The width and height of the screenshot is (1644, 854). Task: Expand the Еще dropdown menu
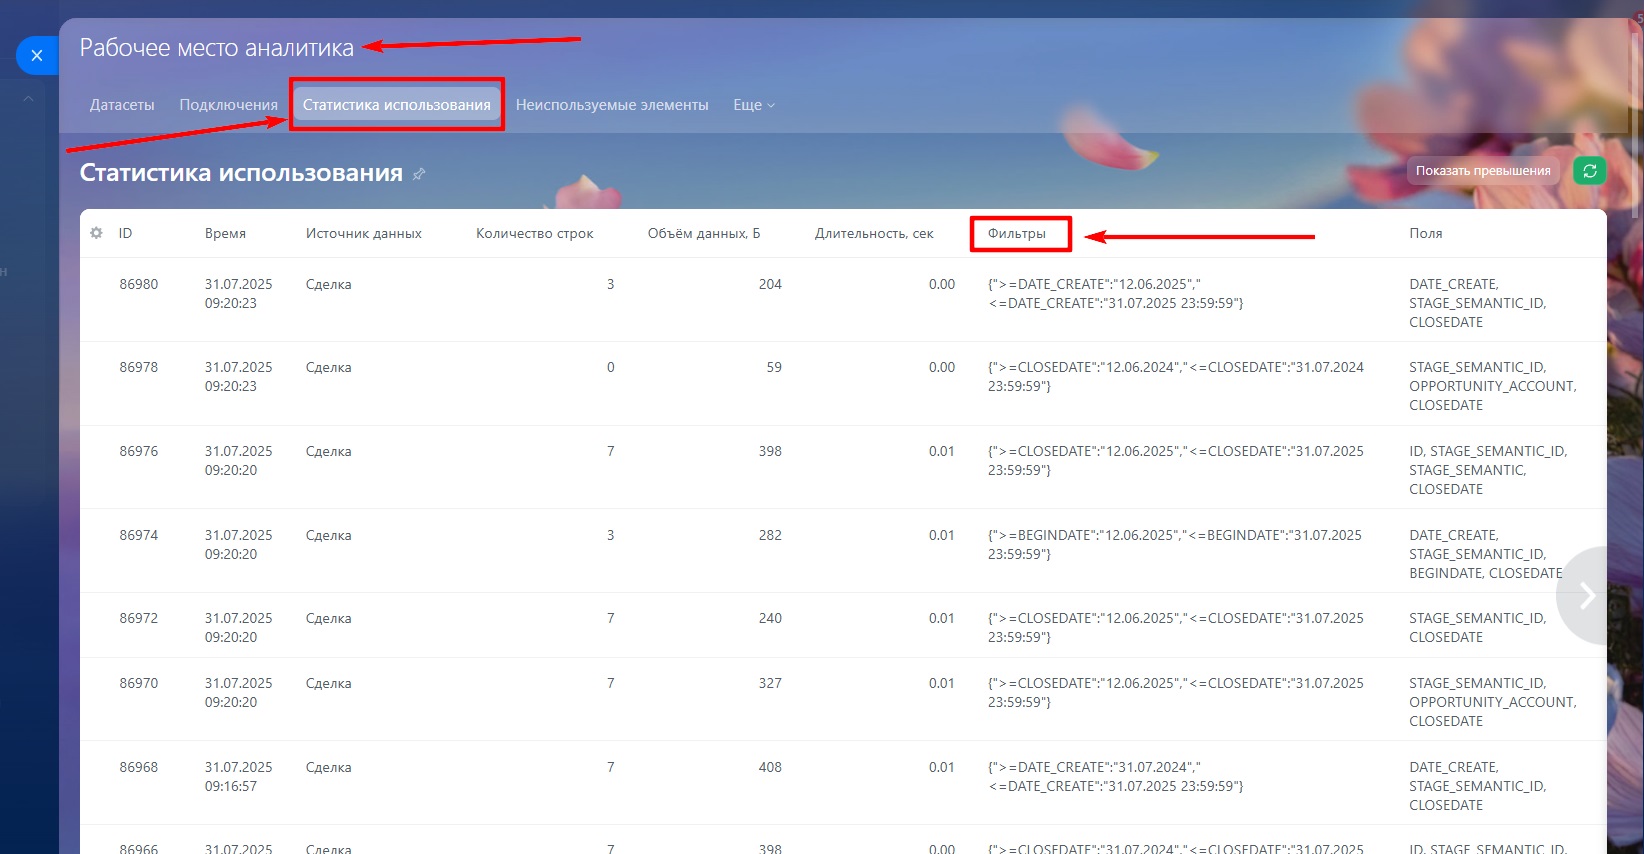pos(753,105)
